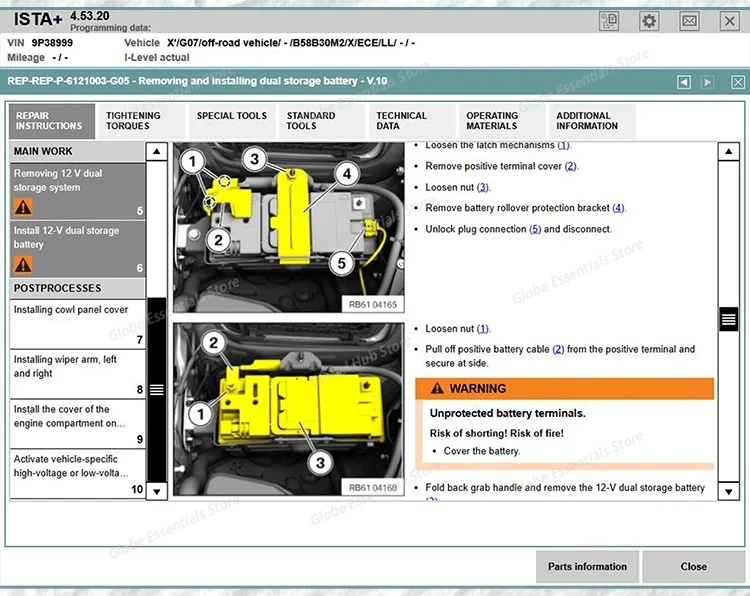Click the step list scrollbar thumb
The image size is (750, 596).
pyautogui.click(x=157, y=389)
